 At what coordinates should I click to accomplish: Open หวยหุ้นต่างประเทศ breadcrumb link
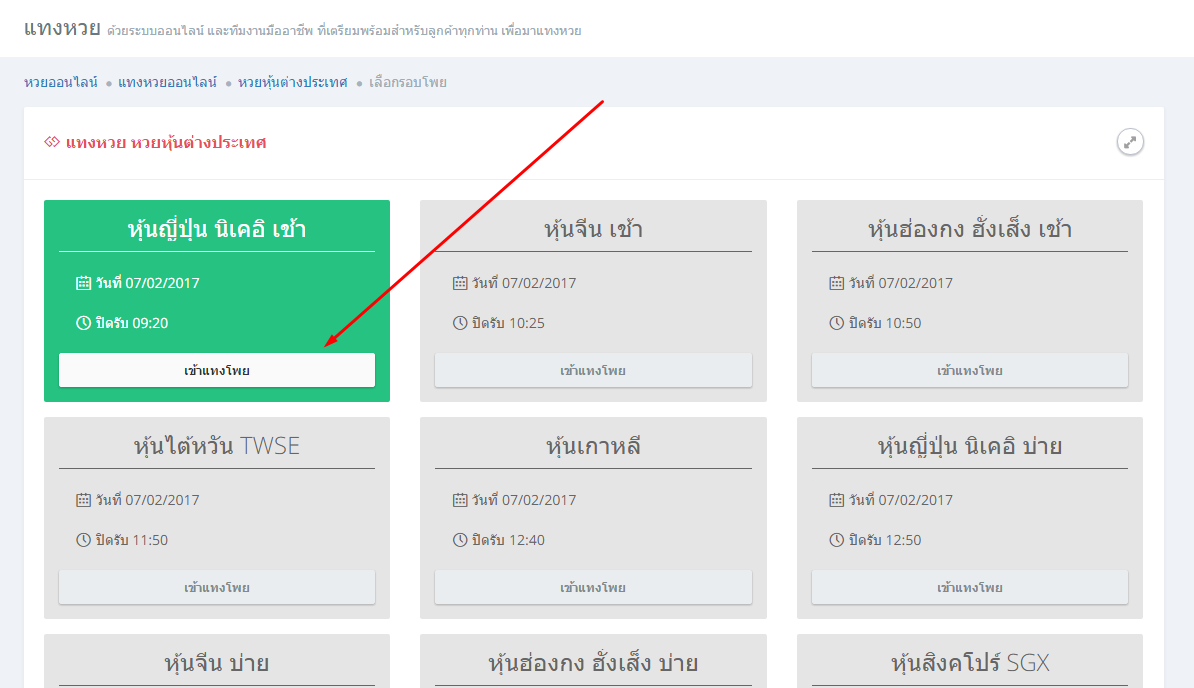pos(292,82)
